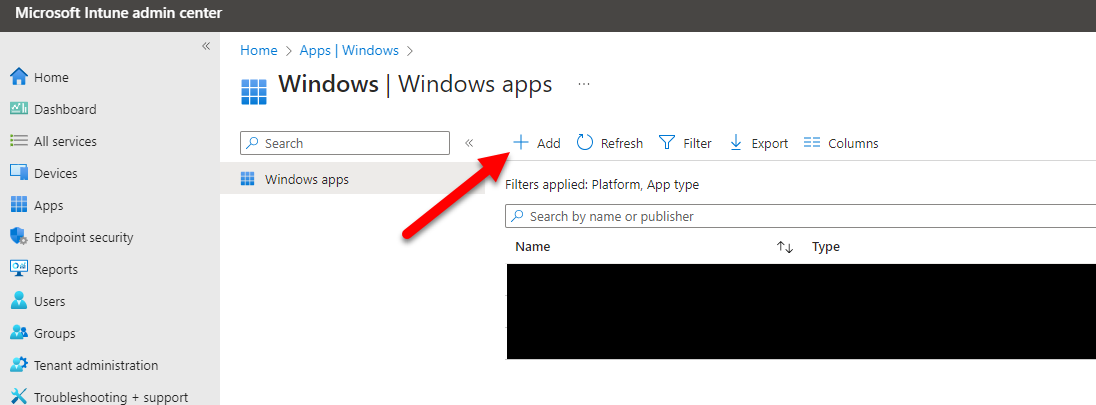This screenshot has height=405, width=1096.
Task: Click the Export button label
Action: click(770, 143)
